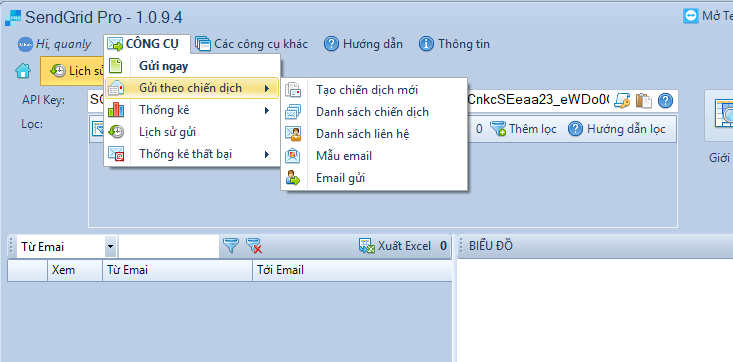Viewport: 733px width, 362px height.
Task: Click the Gửi ngay document icon
Action: click(x=115, y=65)
